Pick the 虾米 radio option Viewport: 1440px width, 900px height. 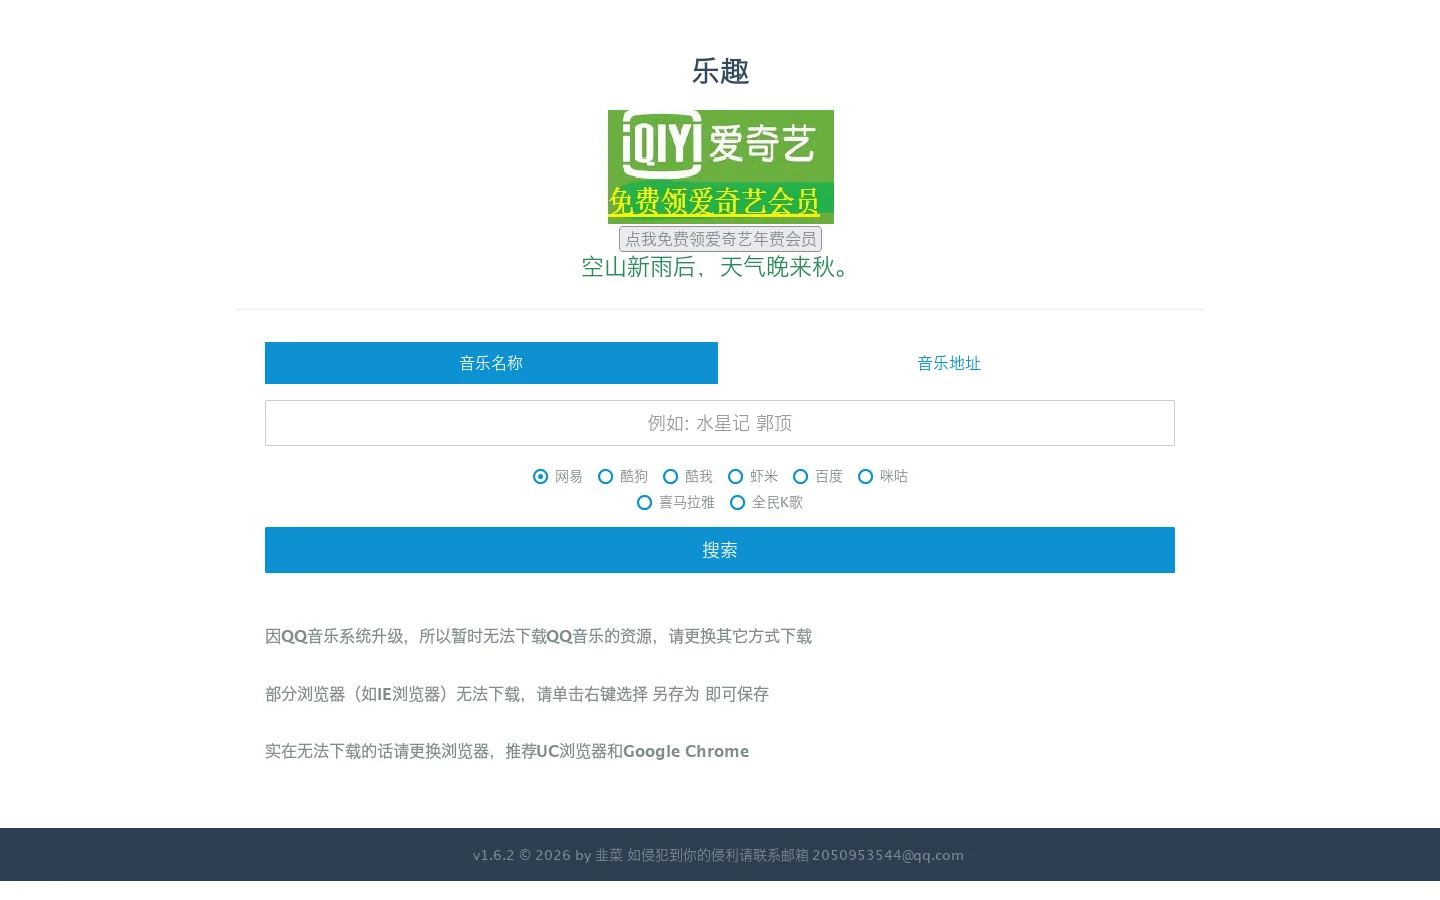tap(736, 476)
